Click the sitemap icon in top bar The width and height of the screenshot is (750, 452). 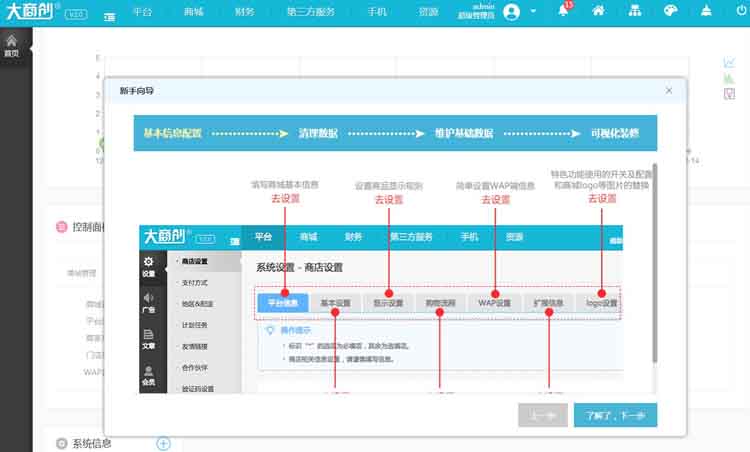point(634,11)
